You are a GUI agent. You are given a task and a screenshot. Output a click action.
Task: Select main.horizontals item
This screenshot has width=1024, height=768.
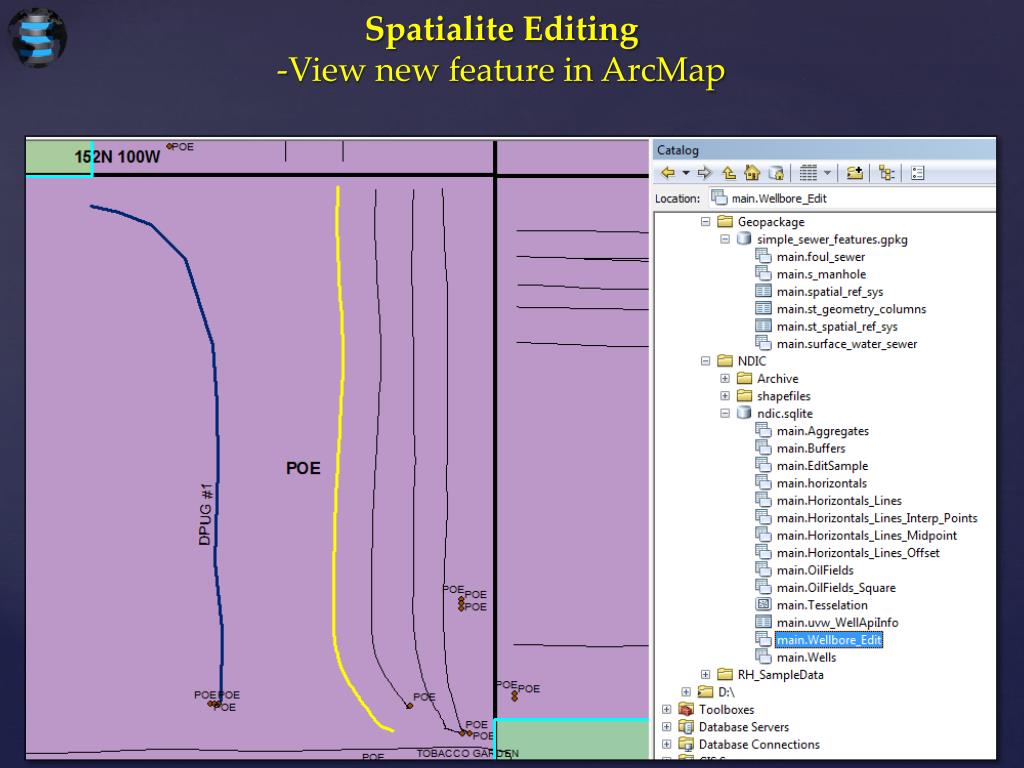(x=822, y=483)
